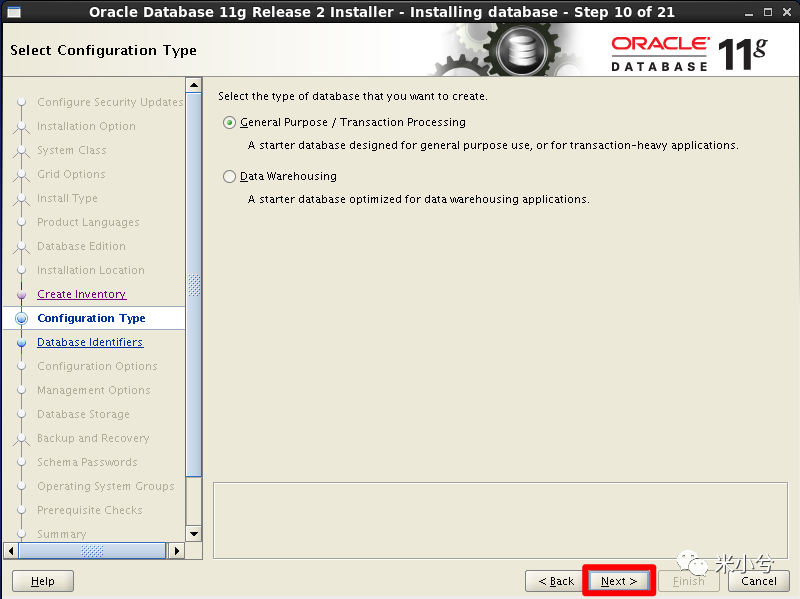Click the Cancel button
The height and width of the screenshot is (599, 800).
tap(759, 581)
